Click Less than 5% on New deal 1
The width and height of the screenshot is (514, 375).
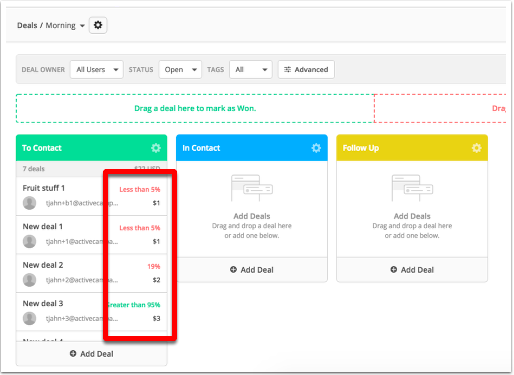click(x=140, y=228)
